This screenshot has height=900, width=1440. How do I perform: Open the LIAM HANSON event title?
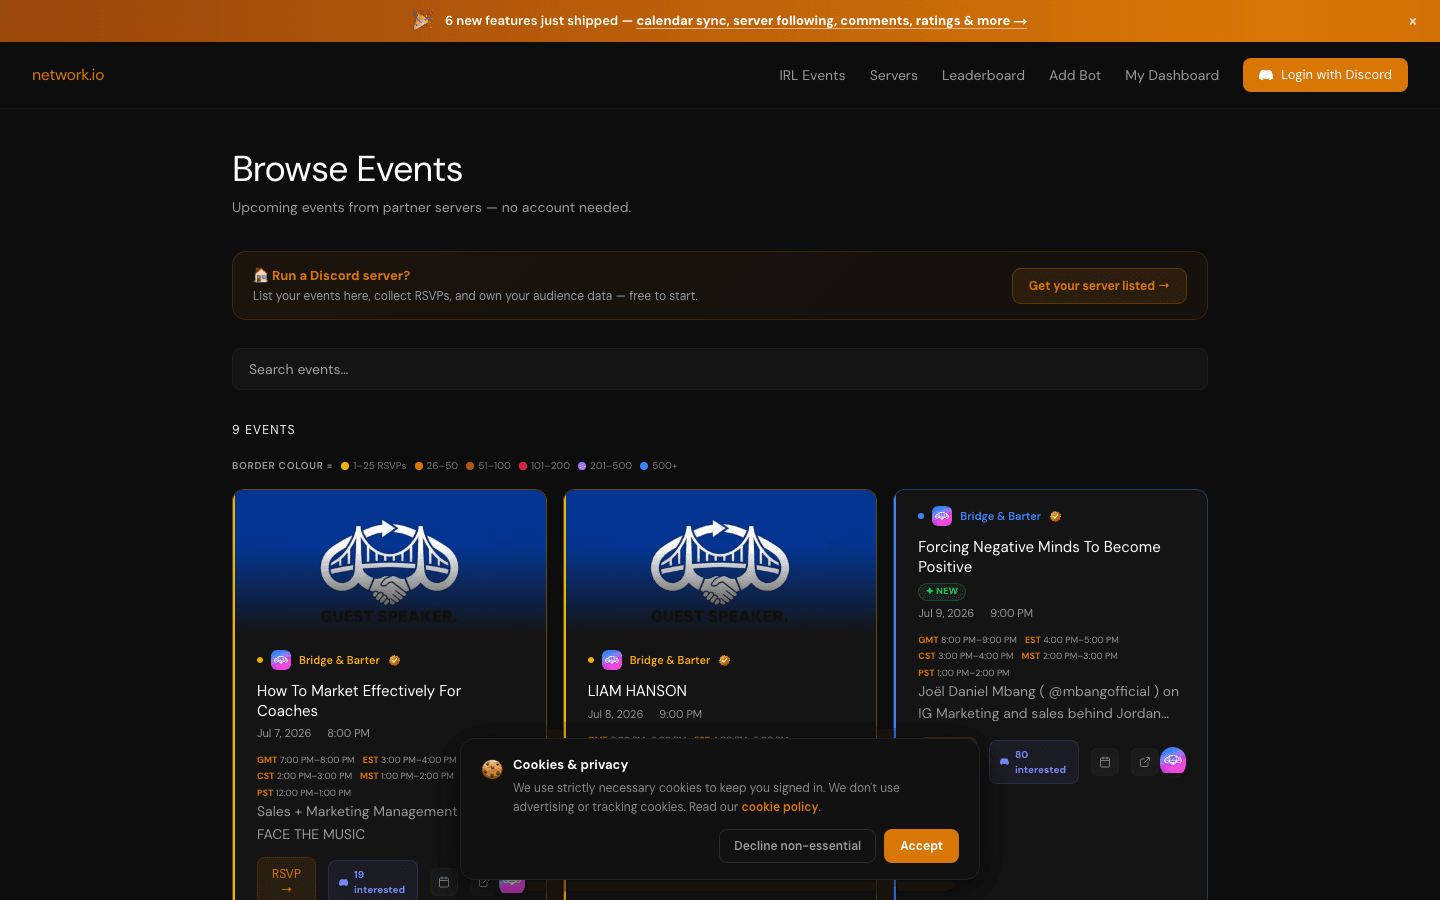pos(637,691)
